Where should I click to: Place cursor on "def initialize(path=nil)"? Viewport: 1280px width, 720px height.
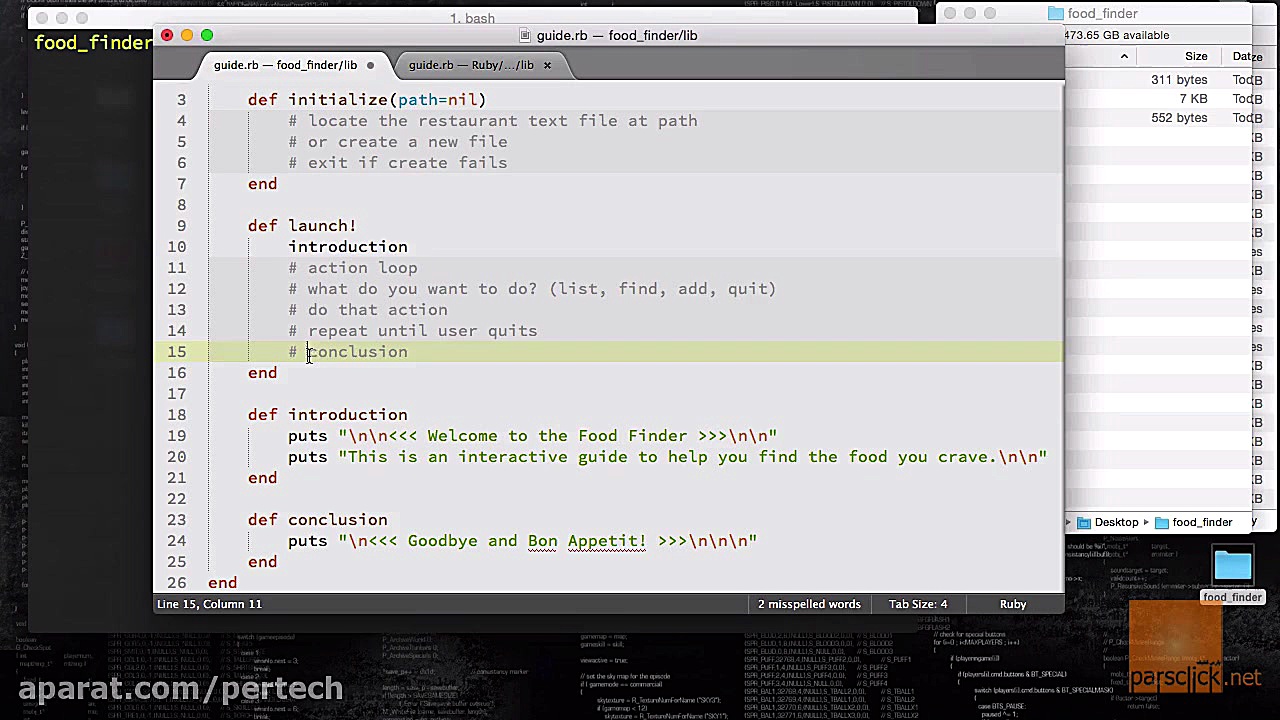[367, 100]
